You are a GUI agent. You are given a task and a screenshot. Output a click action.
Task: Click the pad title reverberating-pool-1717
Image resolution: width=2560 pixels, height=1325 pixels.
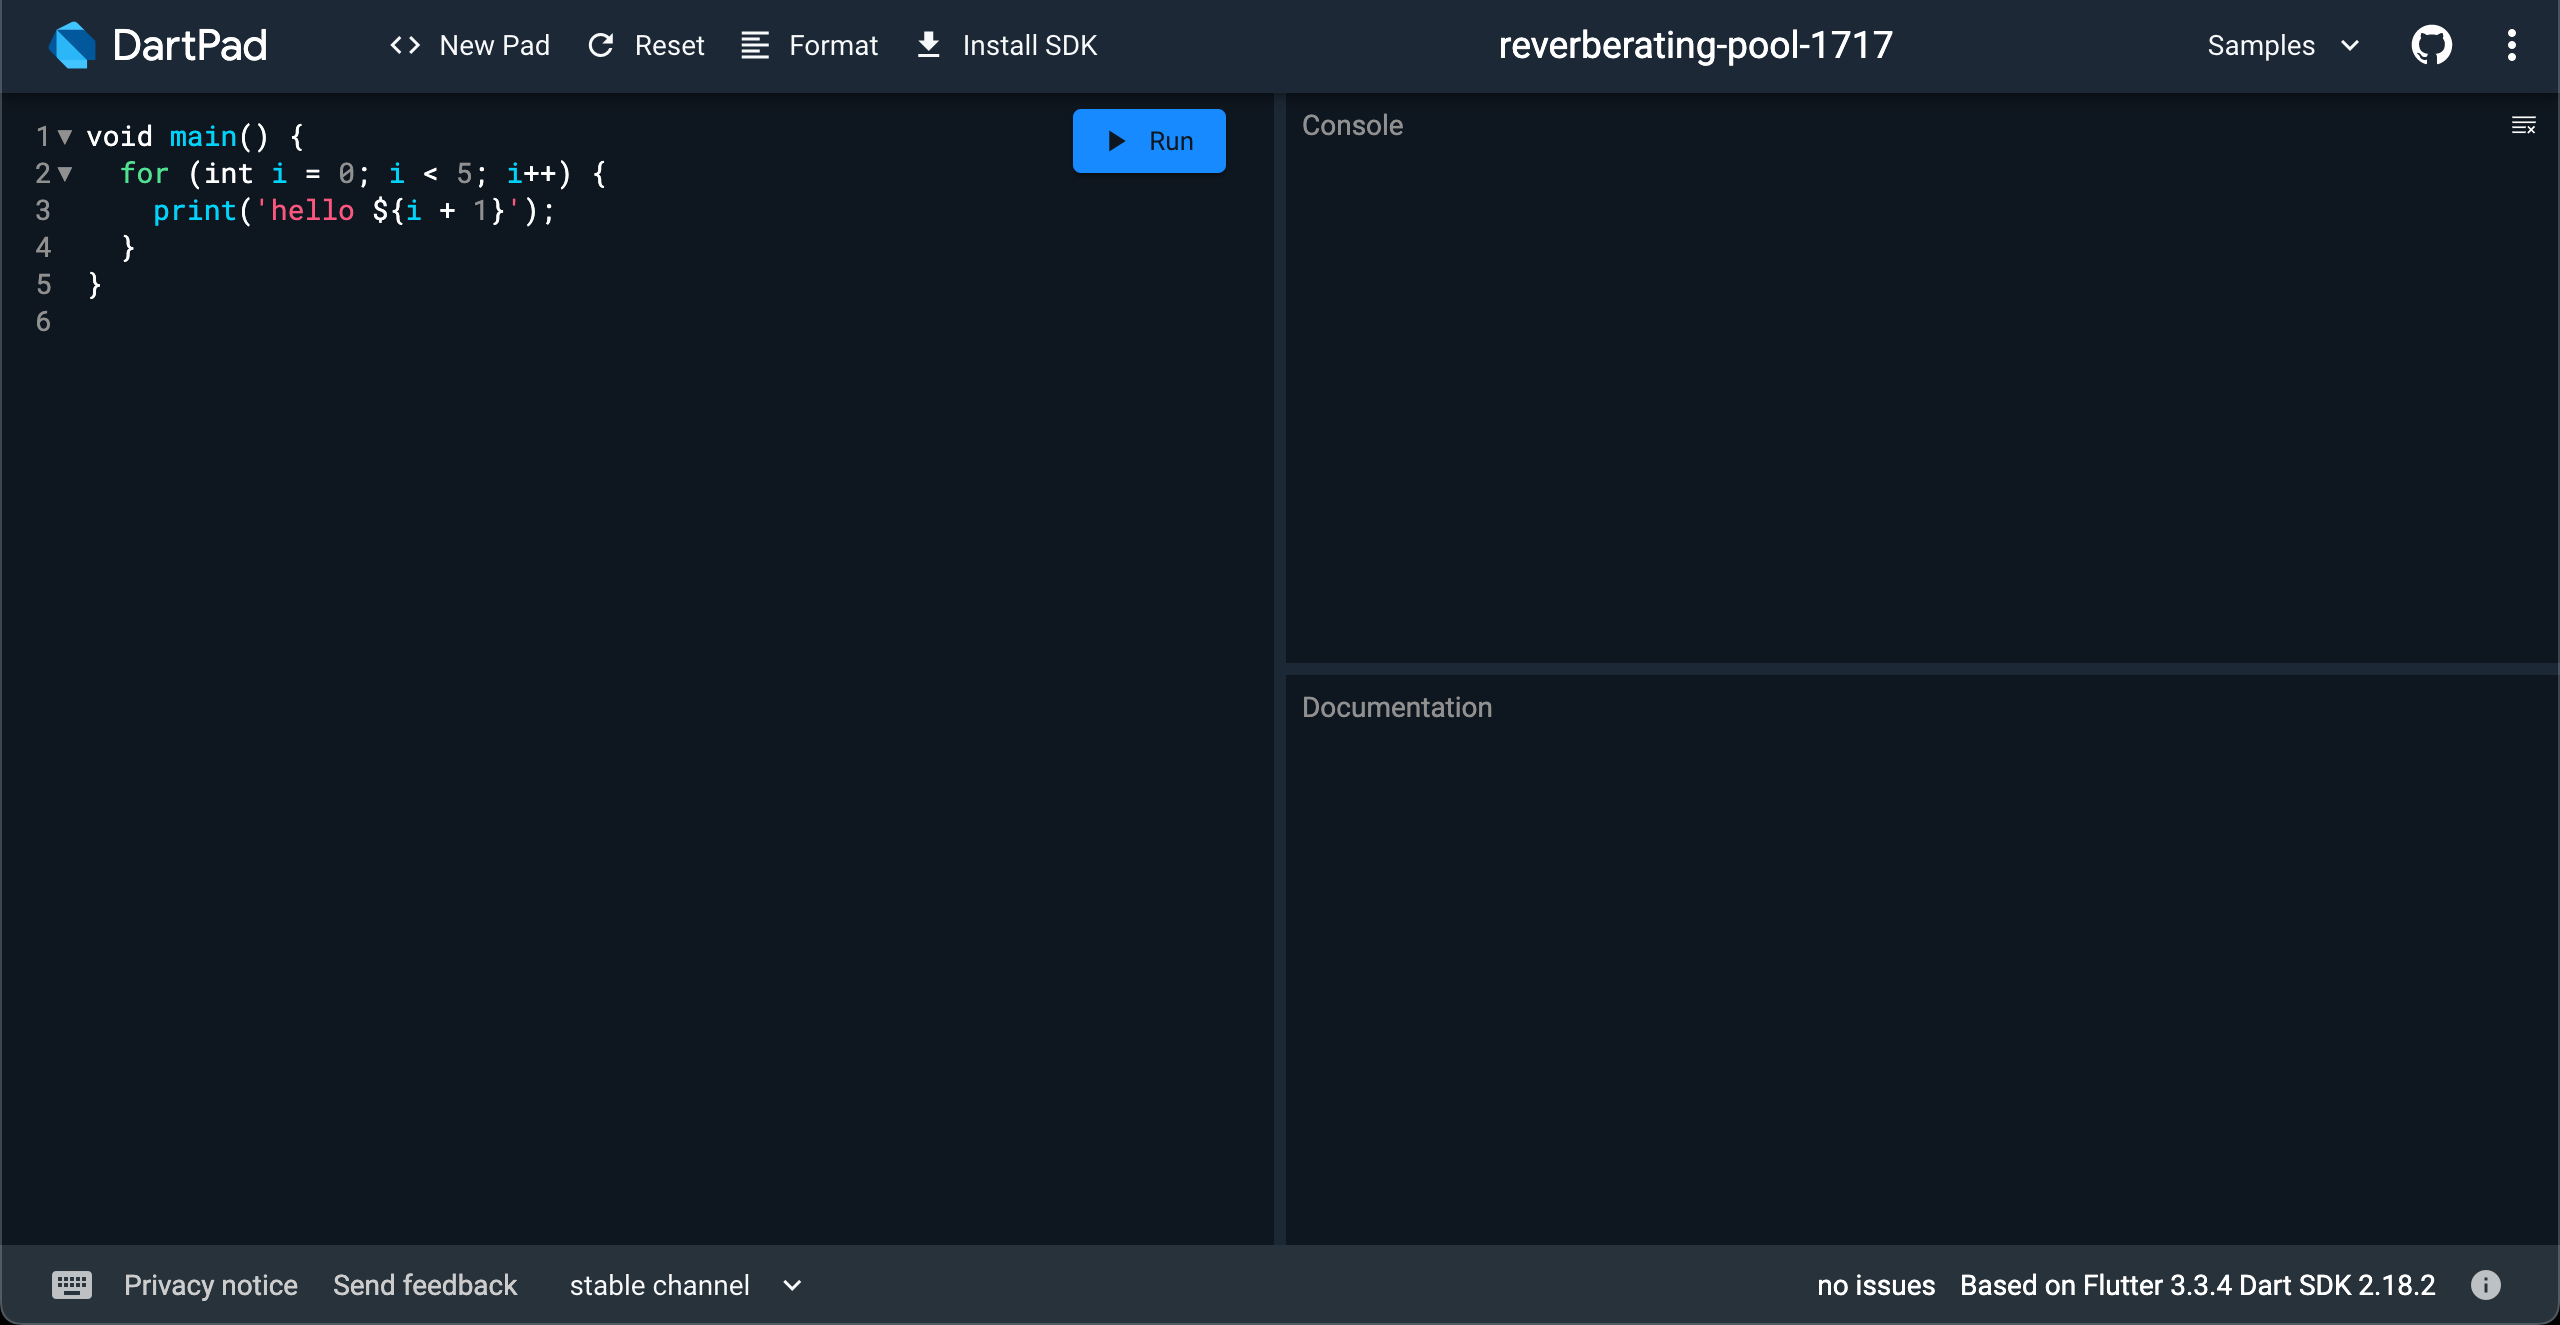[x=1695, y=45]
